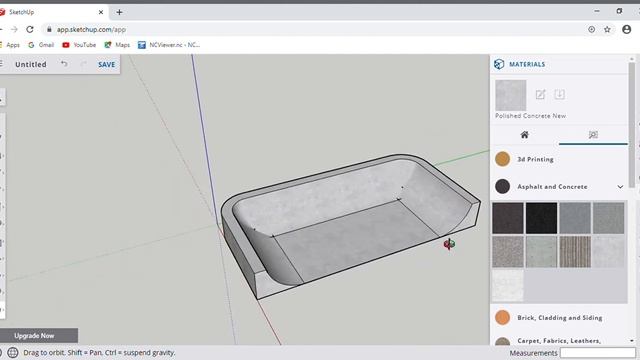Open a new browser tab

pos(119,12)
